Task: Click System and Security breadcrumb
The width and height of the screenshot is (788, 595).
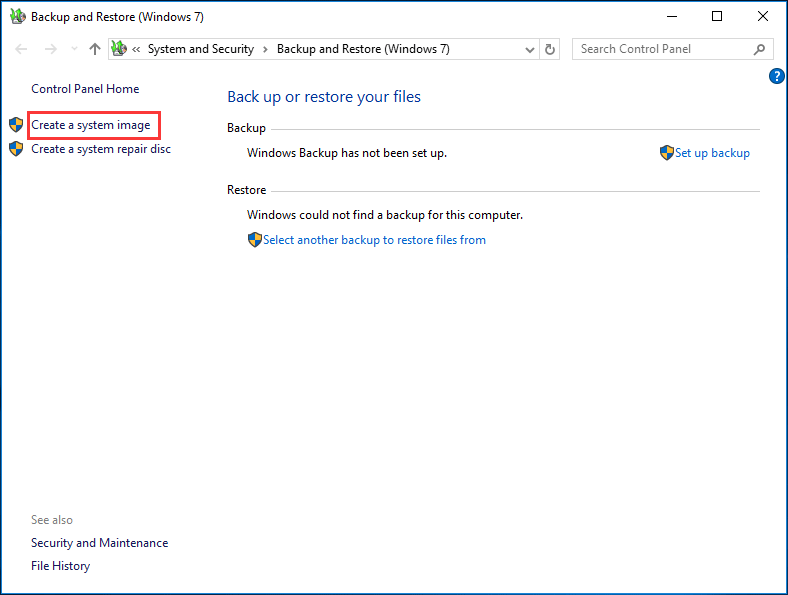Action: (201, 49)
